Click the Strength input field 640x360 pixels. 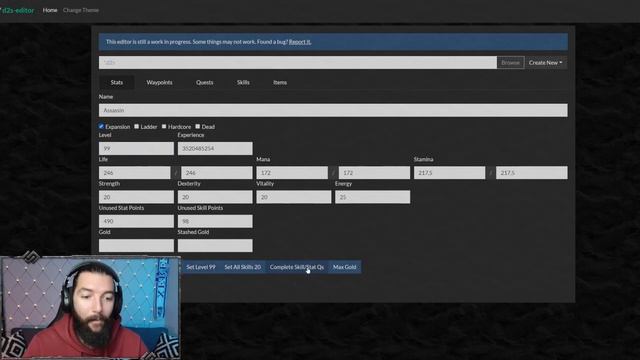pyautogui.click(x=136, y=197)
